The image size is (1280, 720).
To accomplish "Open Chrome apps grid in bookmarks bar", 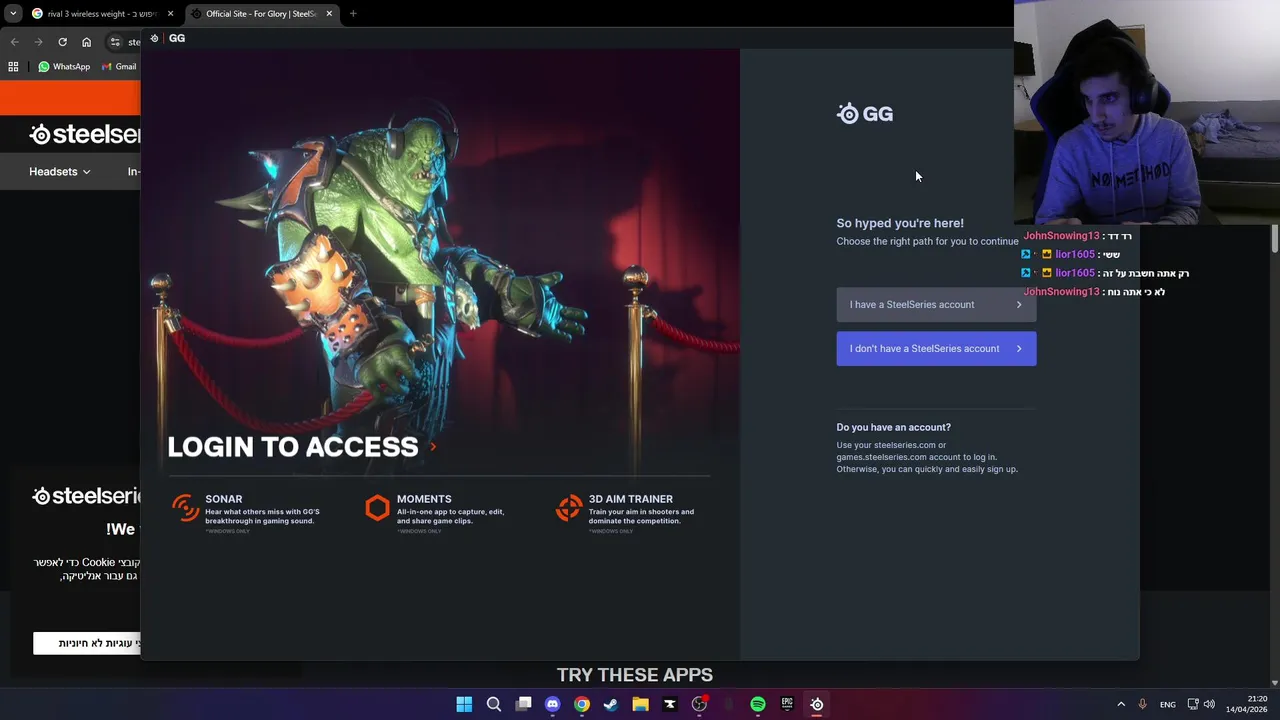I will (x=13, y=67).
